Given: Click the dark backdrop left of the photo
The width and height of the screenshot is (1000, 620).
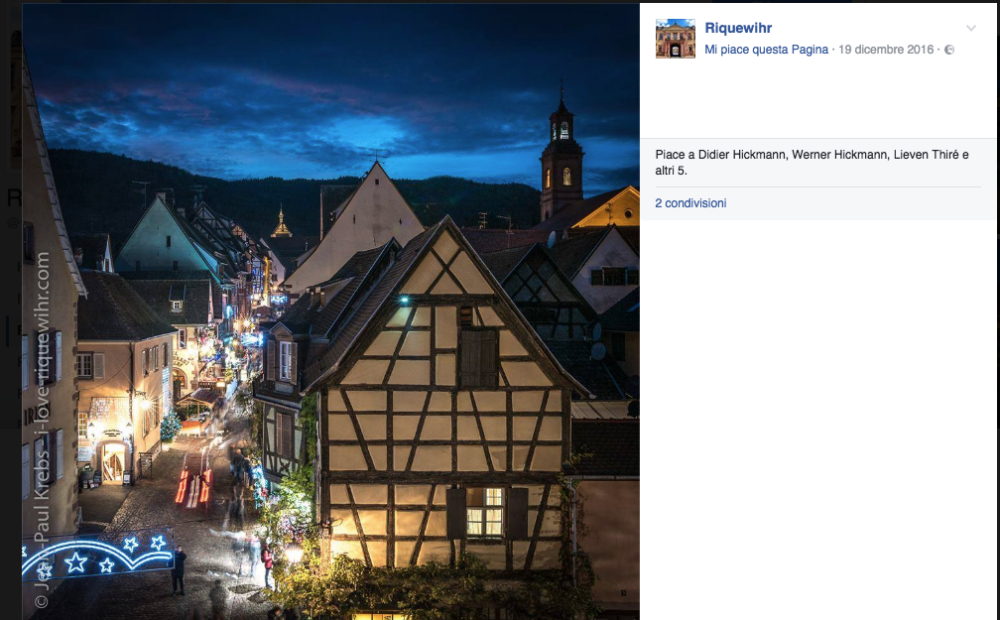Looking at the screenshot, I should tap(10, 300).
